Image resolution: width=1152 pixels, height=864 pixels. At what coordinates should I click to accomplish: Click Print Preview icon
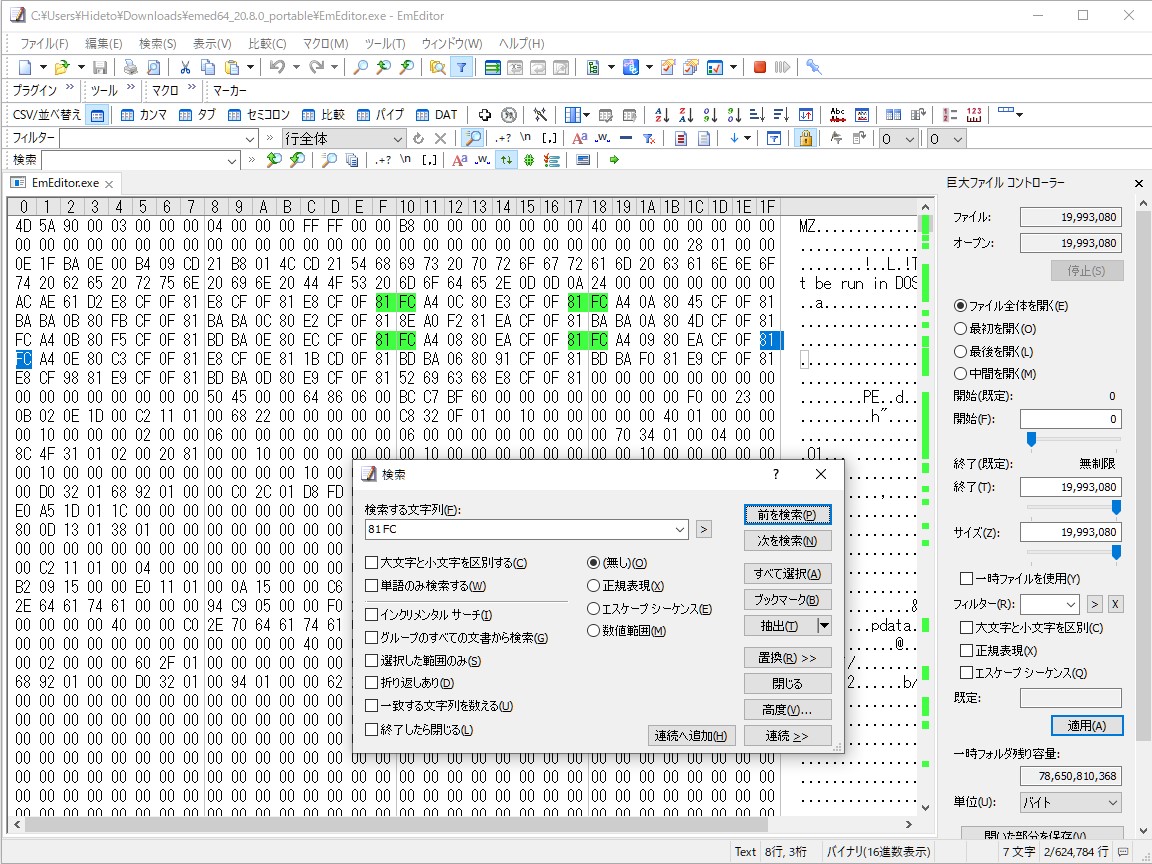[153, 68]
